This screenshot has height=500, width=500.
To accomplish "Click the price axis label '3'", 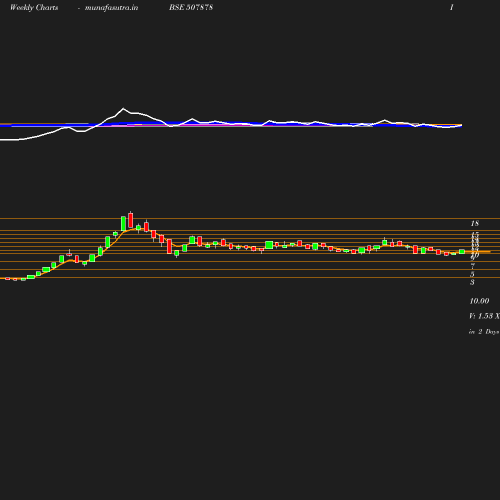I will click(472, 282).
